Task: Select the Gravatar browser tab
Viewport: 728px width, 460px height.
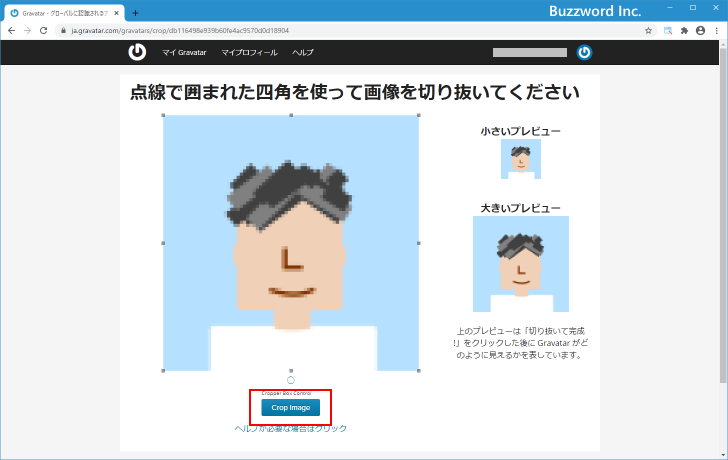Action: pyautogui.click(x=64, y=13)
